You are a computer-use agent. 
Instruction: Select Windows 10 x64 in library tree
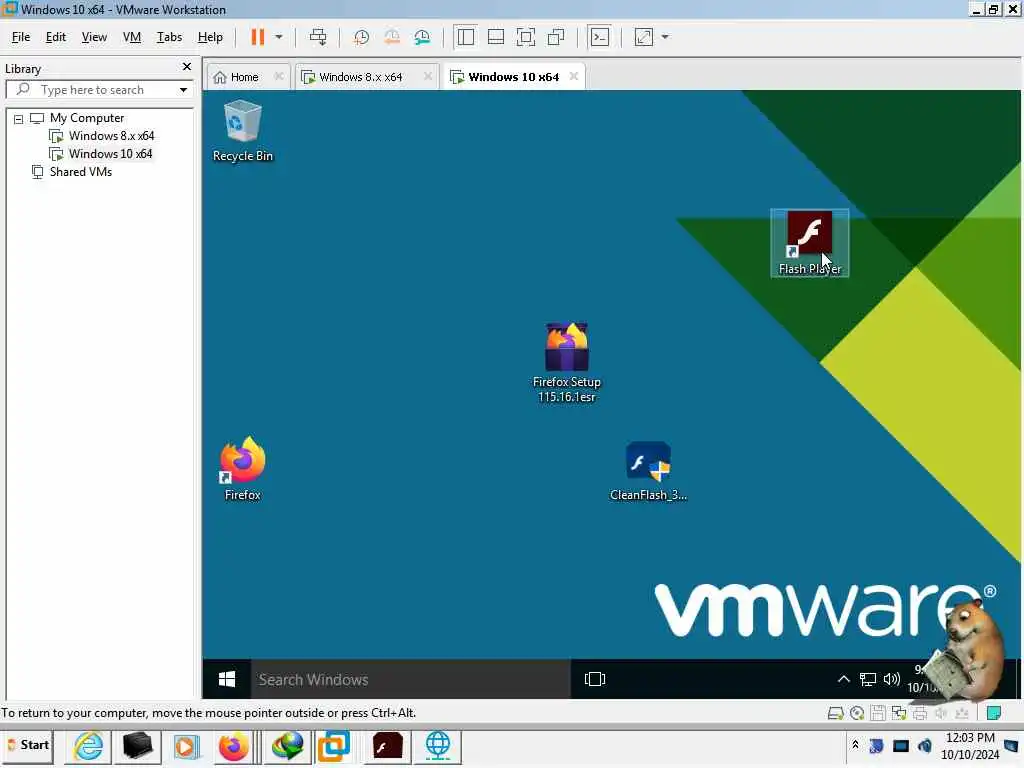(x=110, y=154)
